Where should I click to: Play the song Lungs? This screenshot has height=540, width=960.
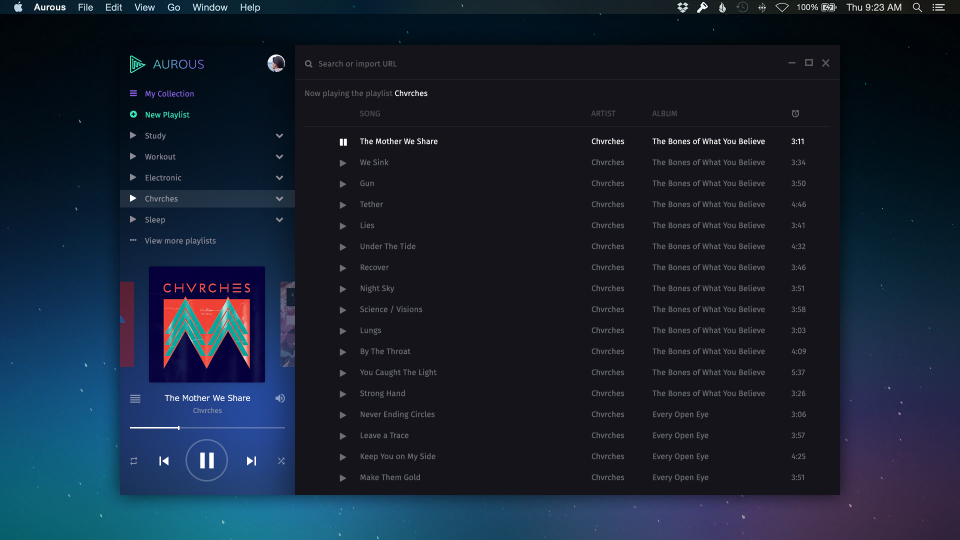(x=343, y=331)
